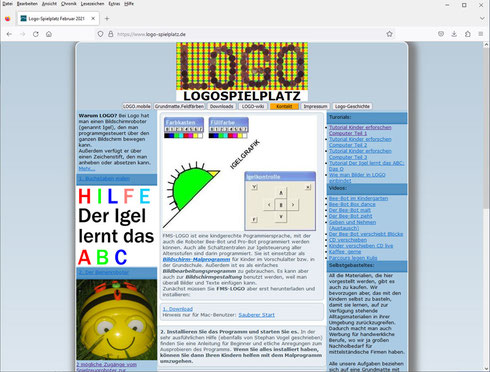This screenshot has width=490, height=372.
Task: Bookmark this page with the star icon
Action: click(389, 34)
